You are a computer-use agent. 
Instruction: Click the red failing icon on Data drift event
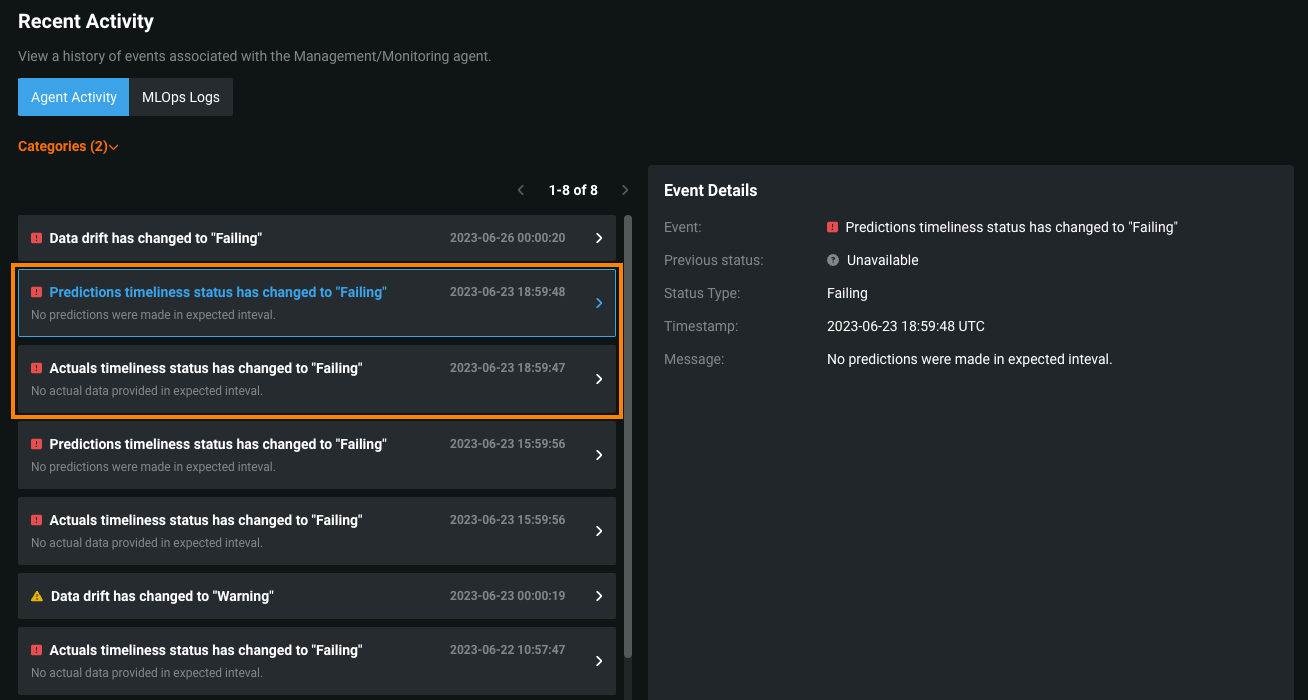pyautogui.click(x=36, y=239)
